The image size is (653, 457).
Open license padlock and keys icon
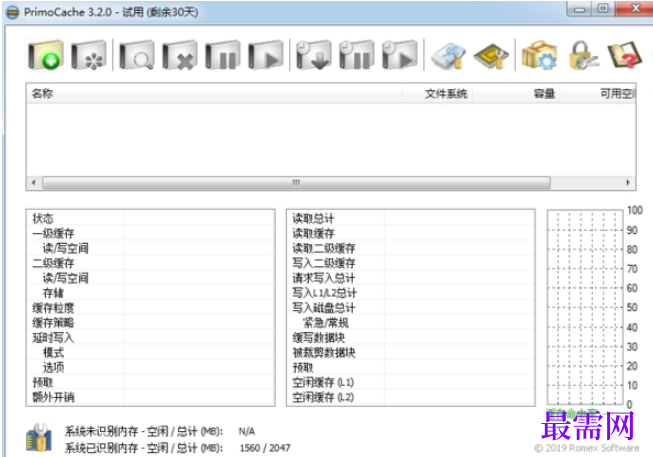583,55
